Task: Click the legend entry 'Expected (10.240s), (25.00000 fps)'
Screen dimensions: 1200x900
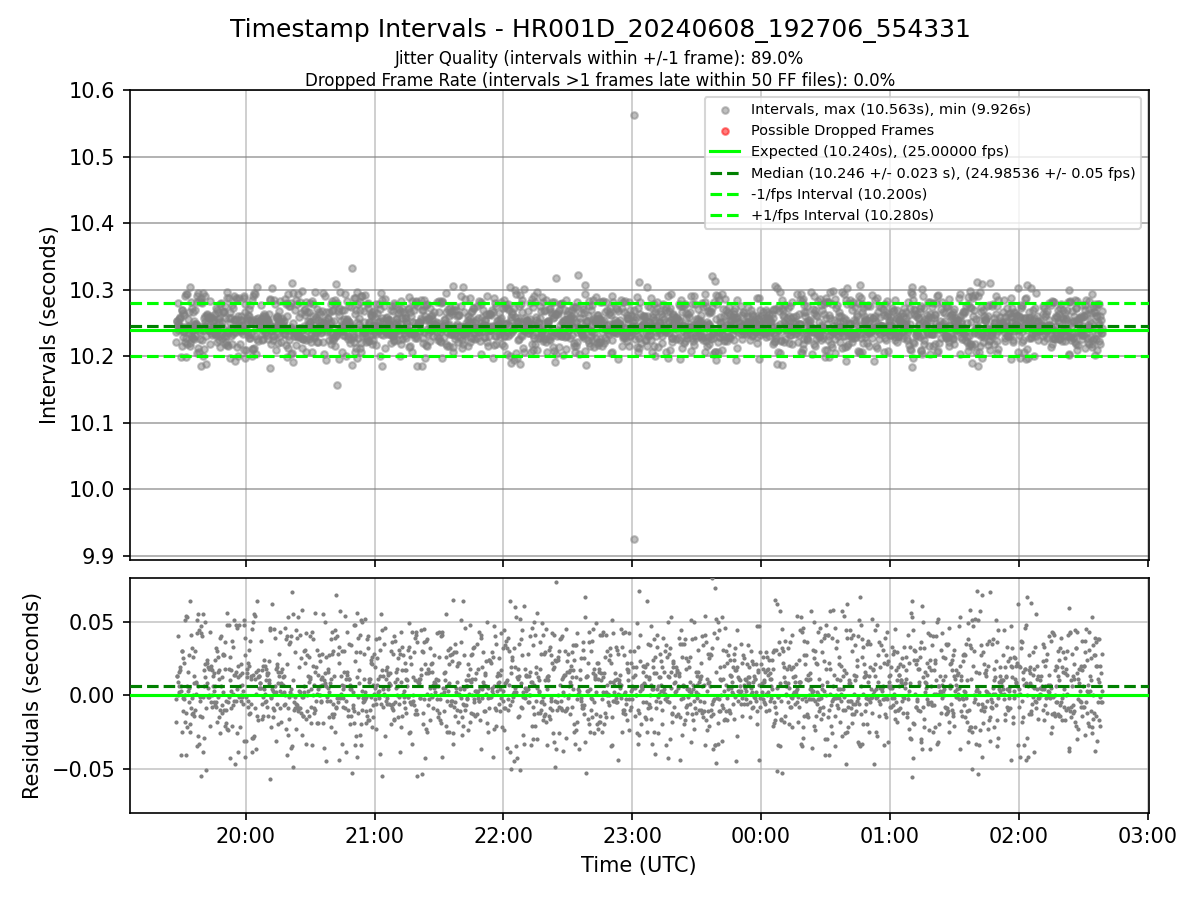Action: click(879, 151)
